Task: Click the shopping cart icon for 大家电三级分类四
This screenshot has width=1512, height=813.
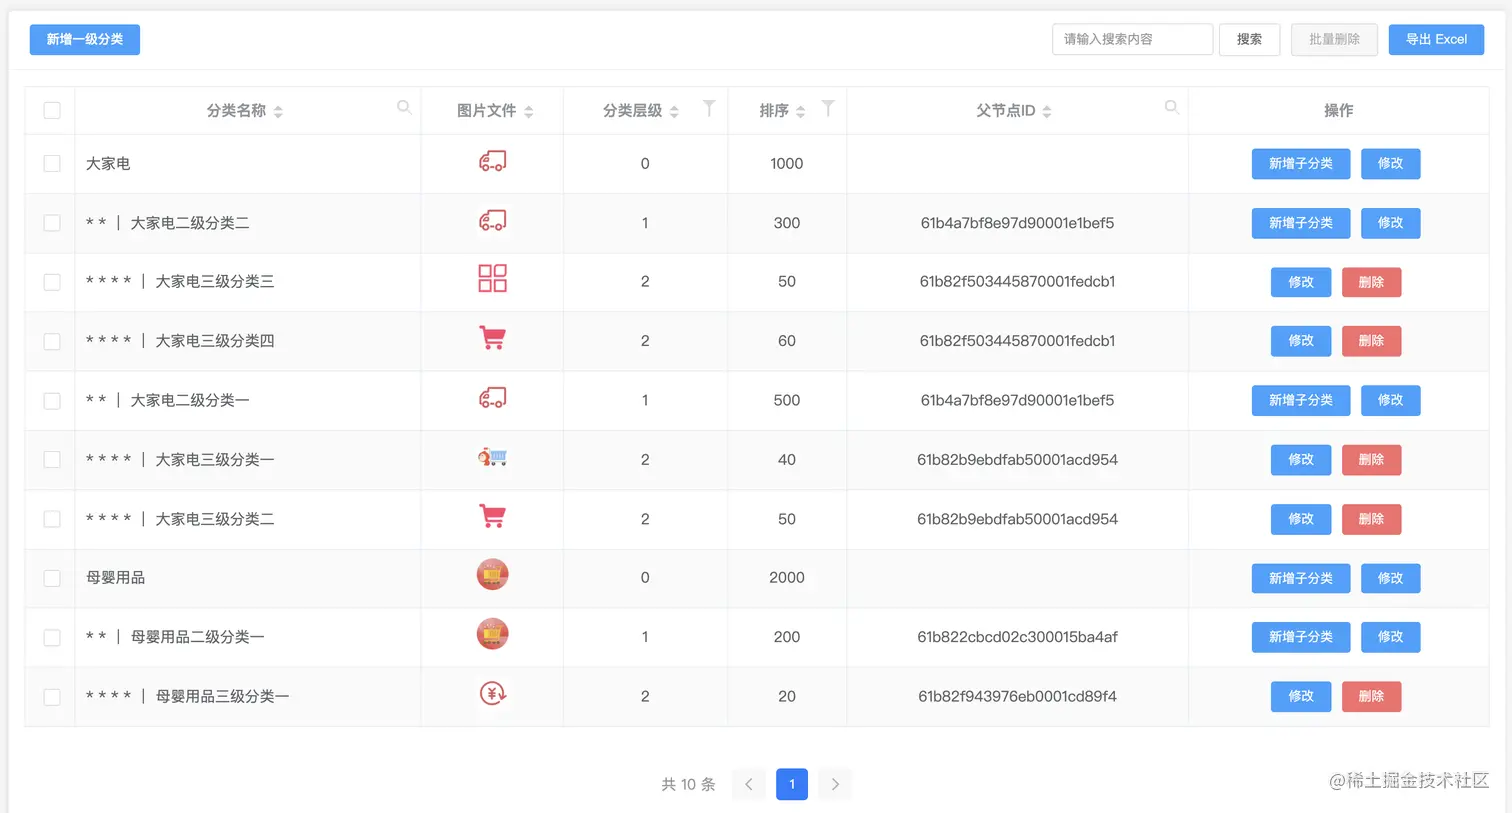Action: [491, 340]
